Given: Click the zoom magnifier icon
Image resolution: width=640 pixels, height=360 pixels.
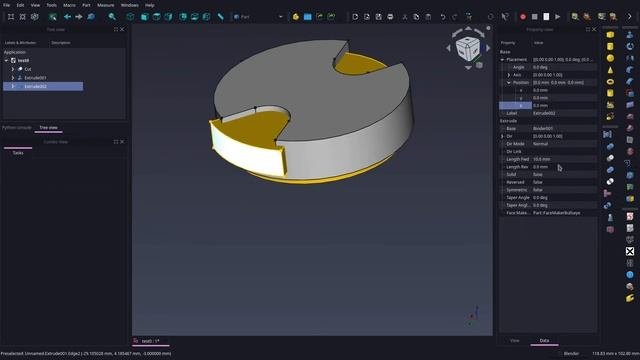Looking at the screenshot, I should (x=112, y=17).
